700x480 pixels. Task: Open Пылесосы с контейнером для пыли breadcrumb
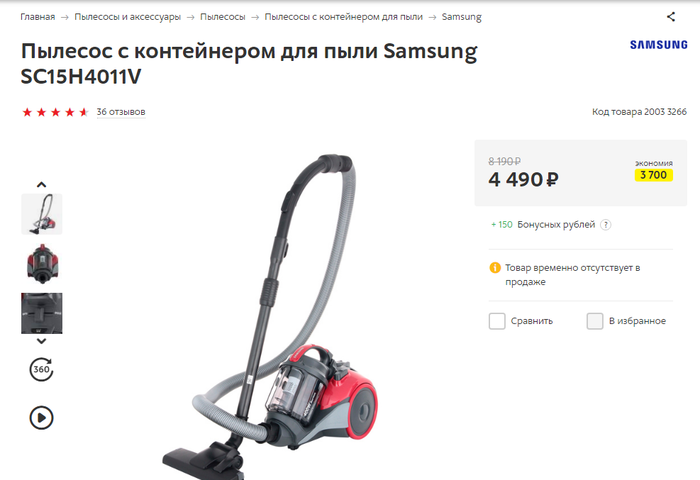pos(343,17)
